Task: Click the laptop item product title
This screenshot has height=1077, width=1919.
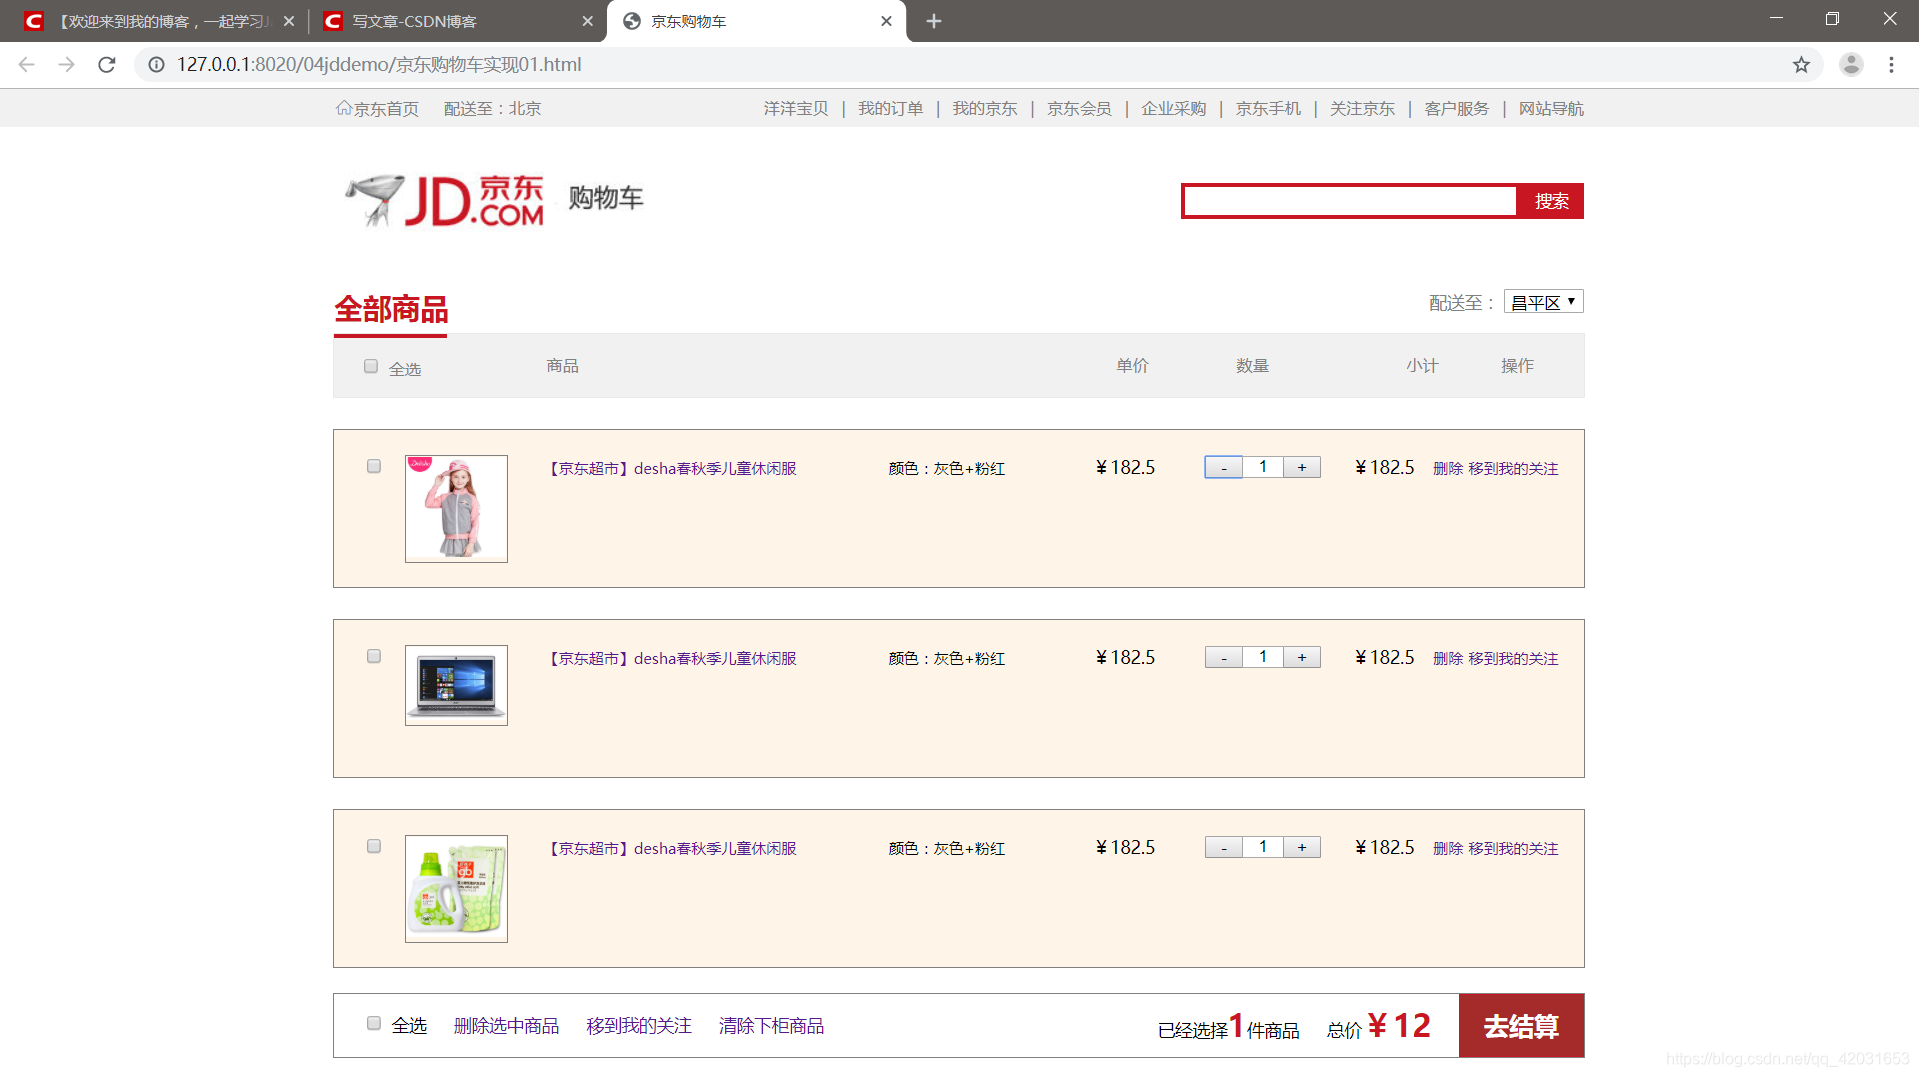Action: [x=672, y=658]
